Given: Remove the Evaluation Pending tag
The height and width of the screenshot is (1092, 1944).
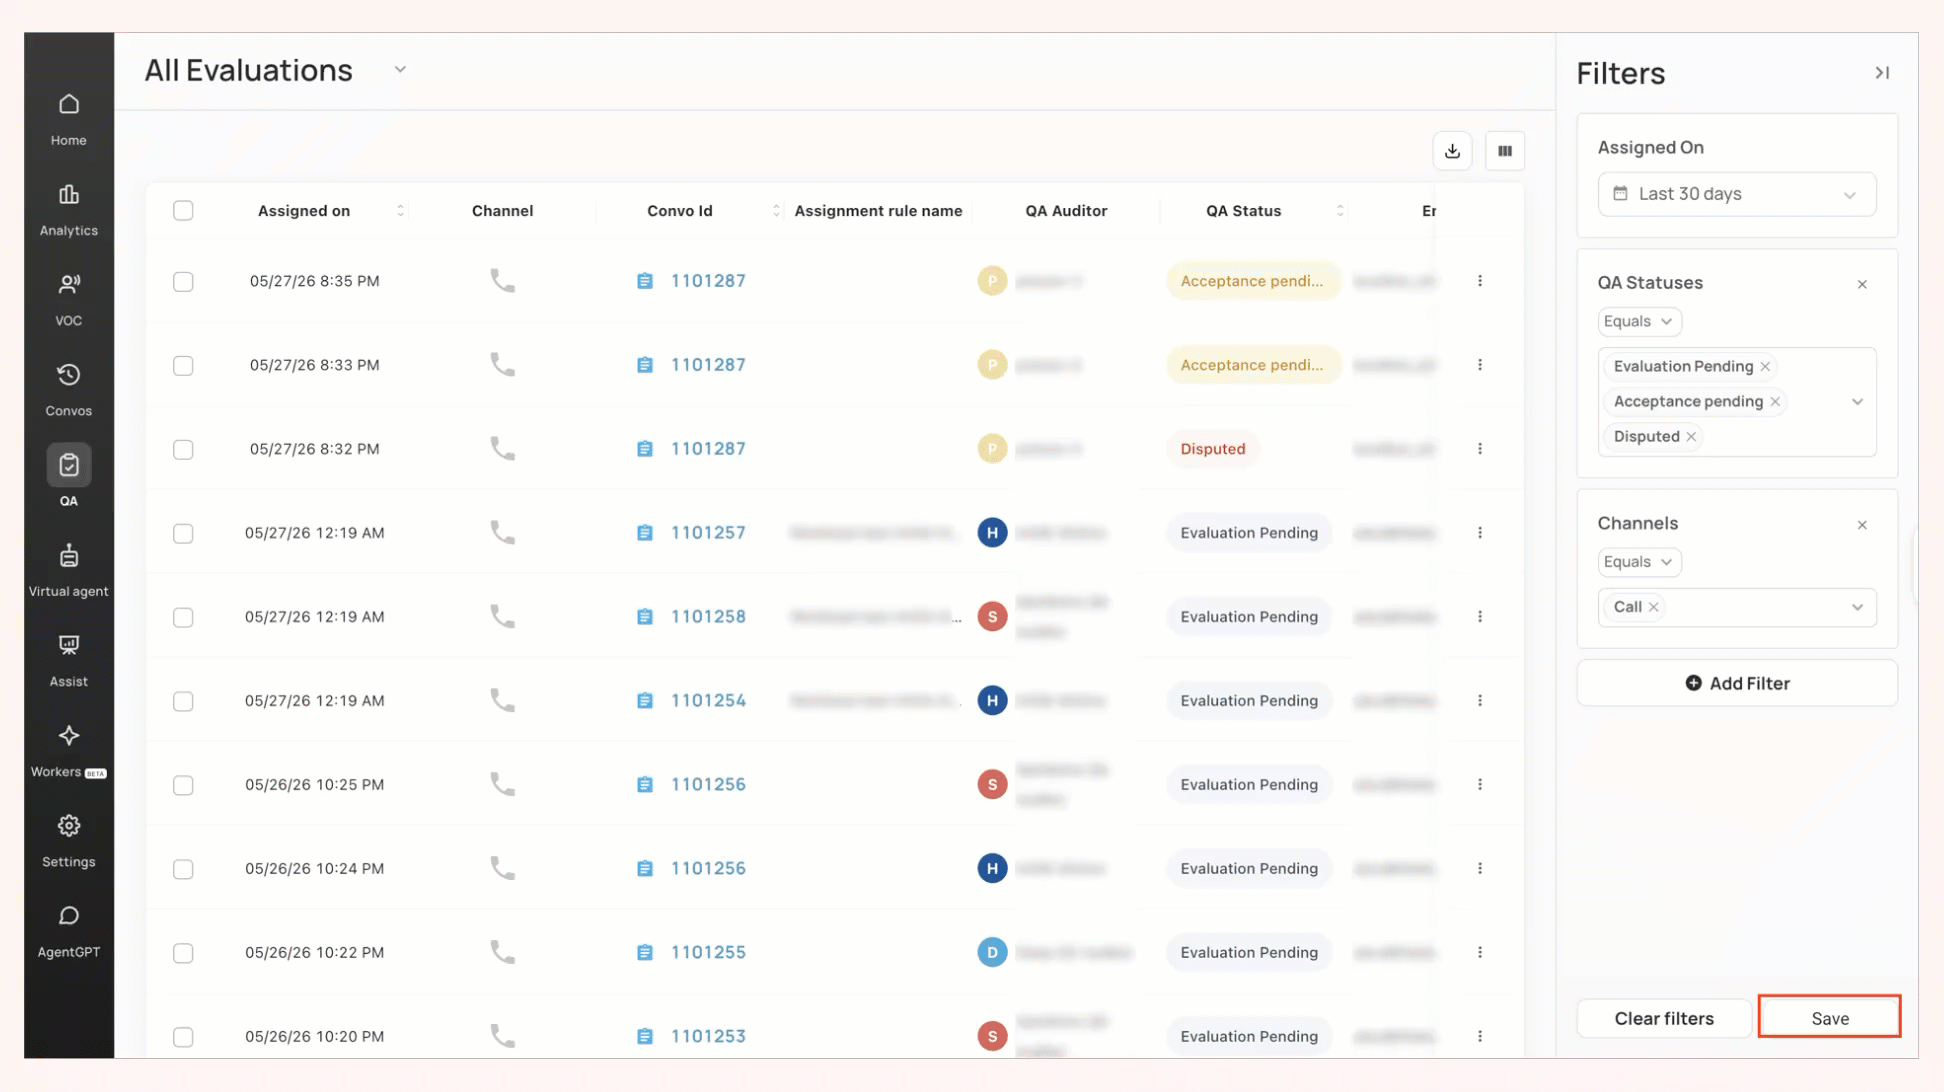Looking at the screenshot, I should pyautogui.click(x=1765, y=366).
